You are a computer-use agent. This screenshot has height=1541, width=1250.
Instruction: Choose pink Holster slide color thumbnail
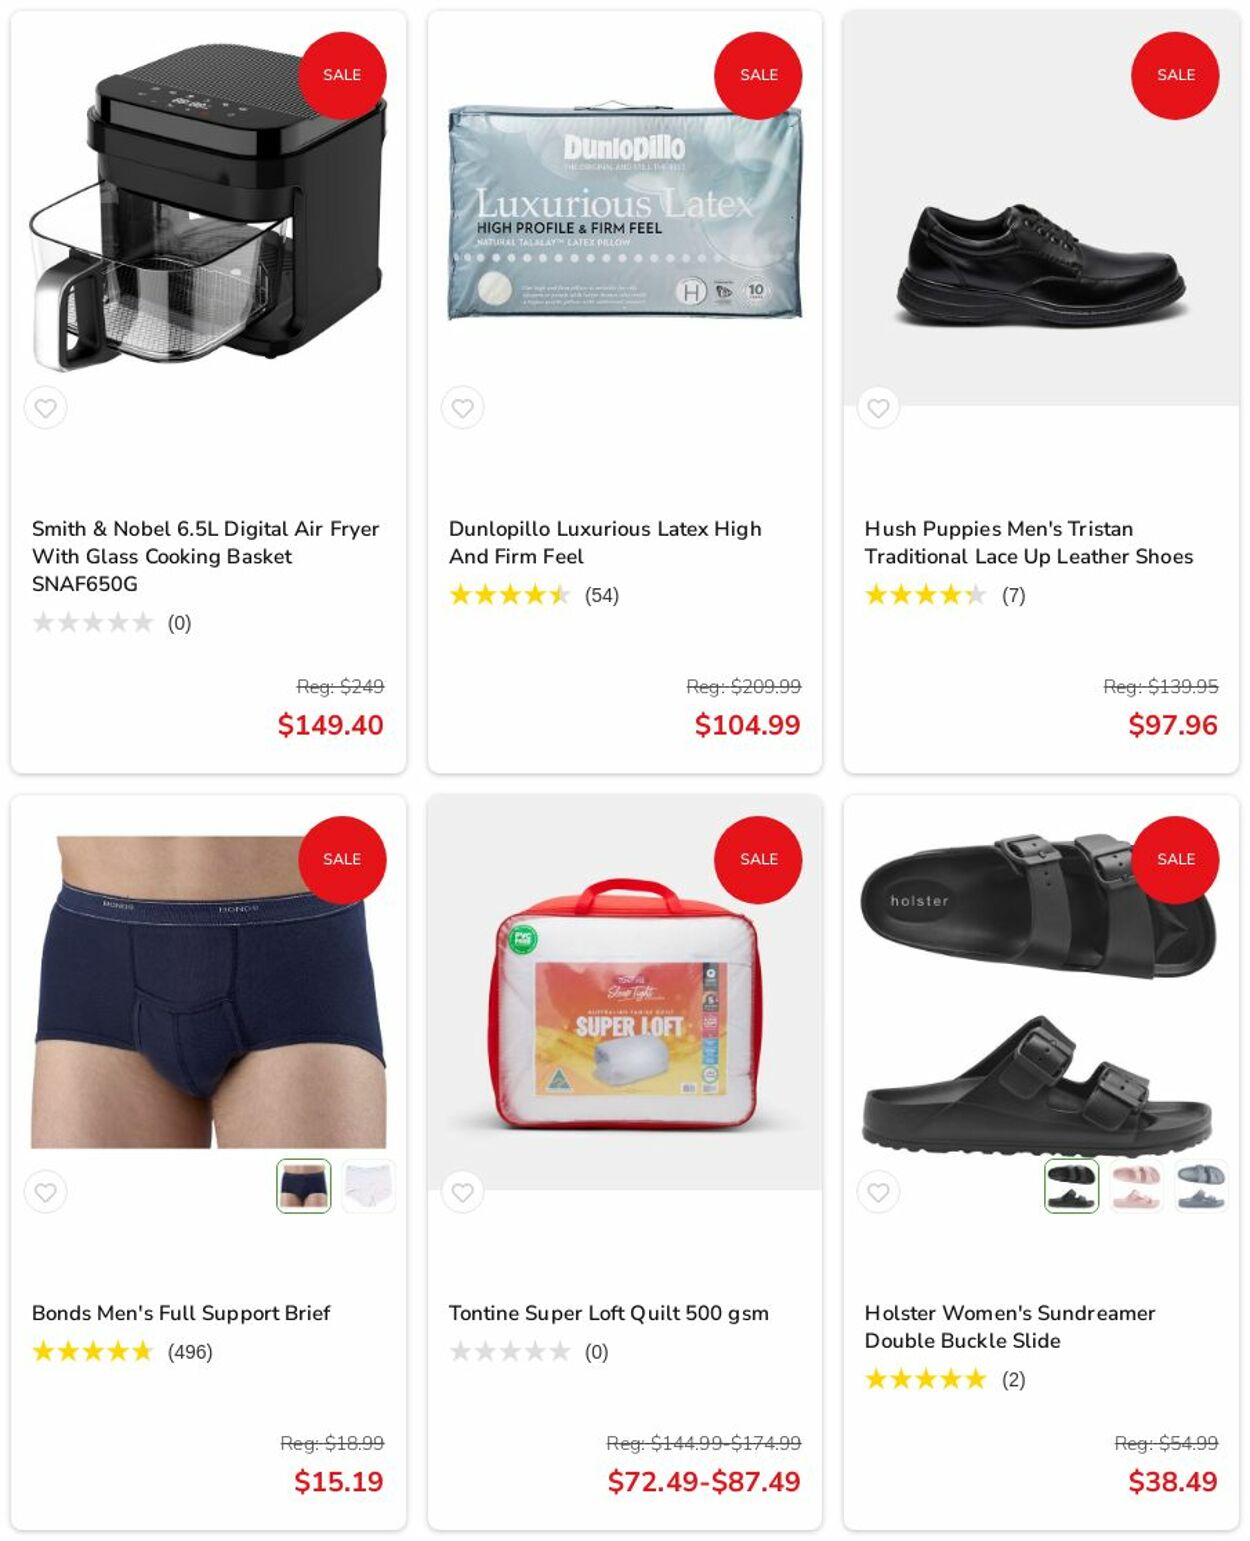click(x=1136, y=1186)
